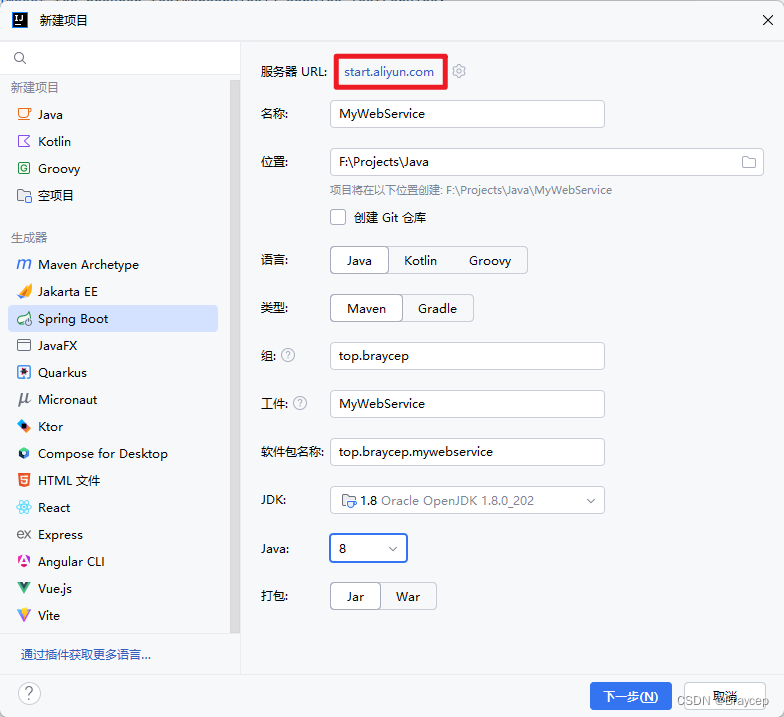Select the Groovy project icon

[x=24, y=168]
